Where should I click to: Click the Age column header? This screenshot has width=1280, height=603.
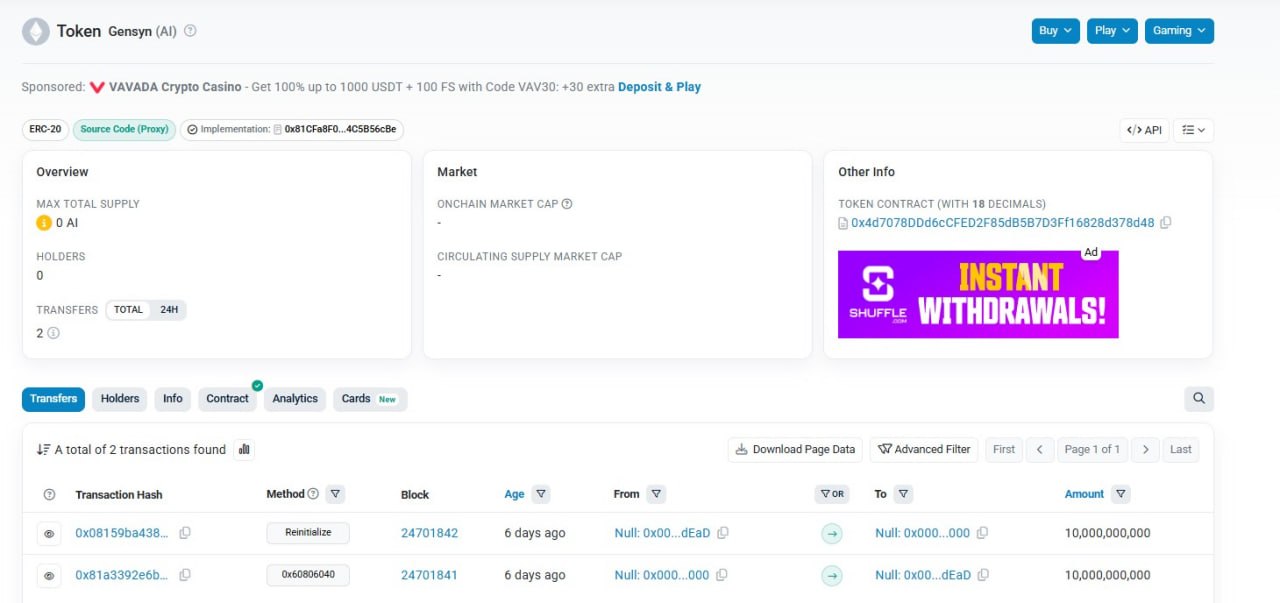pos(514,494)
